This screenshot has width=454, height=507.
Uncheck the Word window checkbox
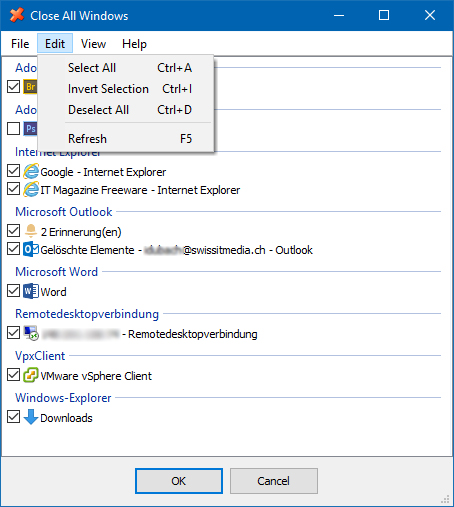pyautogui.click(x=13, y=291)
